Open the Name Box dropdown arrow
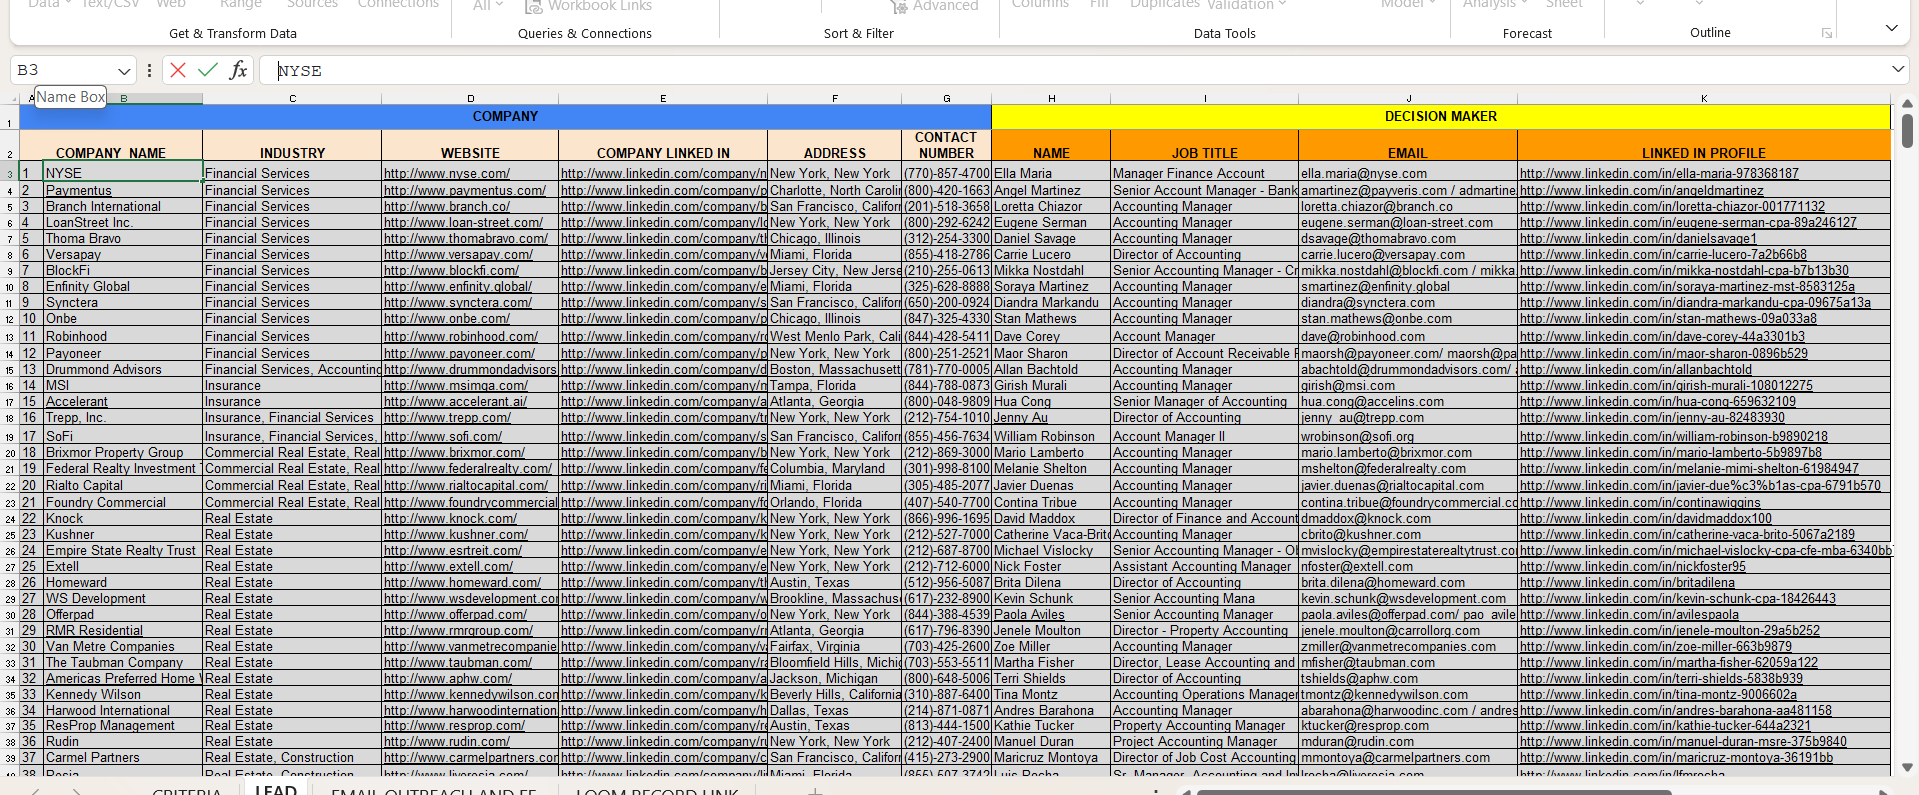This screenshot has height=795, width=1919. [x=124, y=71]
